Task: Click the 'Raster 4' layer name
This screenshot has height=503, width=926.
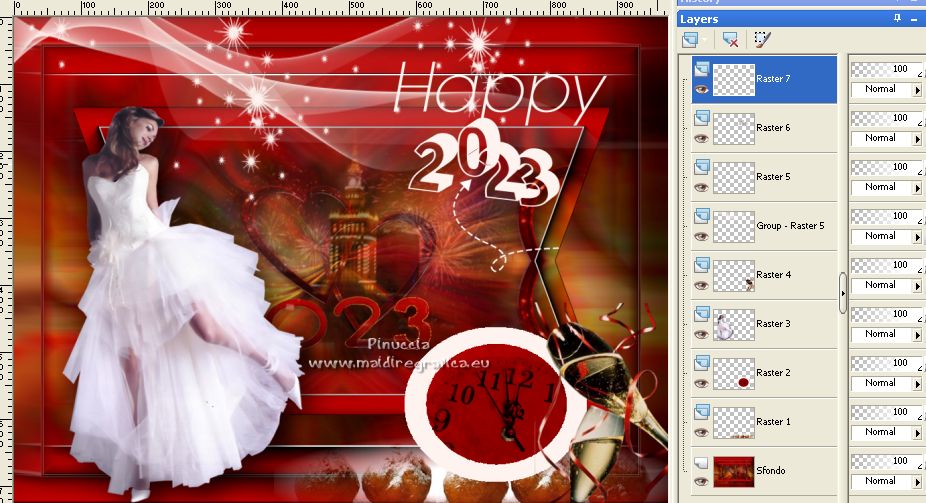Action: [773, 275]
